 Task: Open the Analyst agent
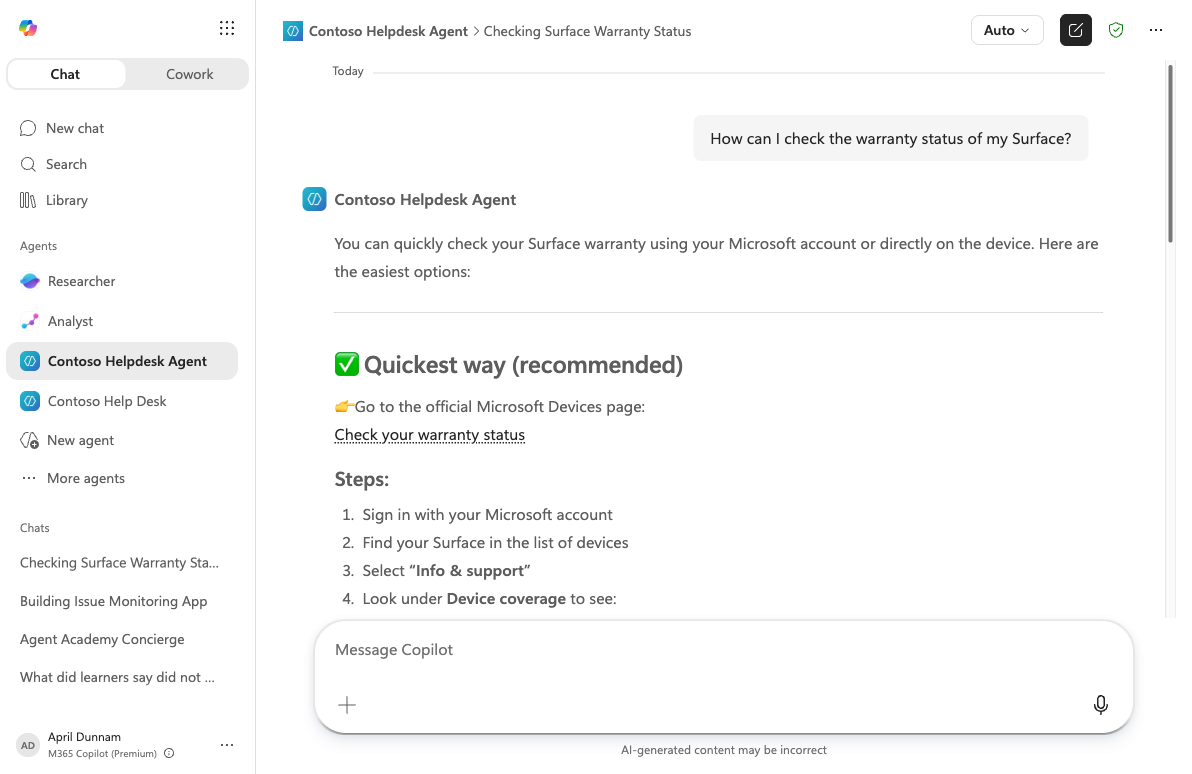tap(70, 321)
